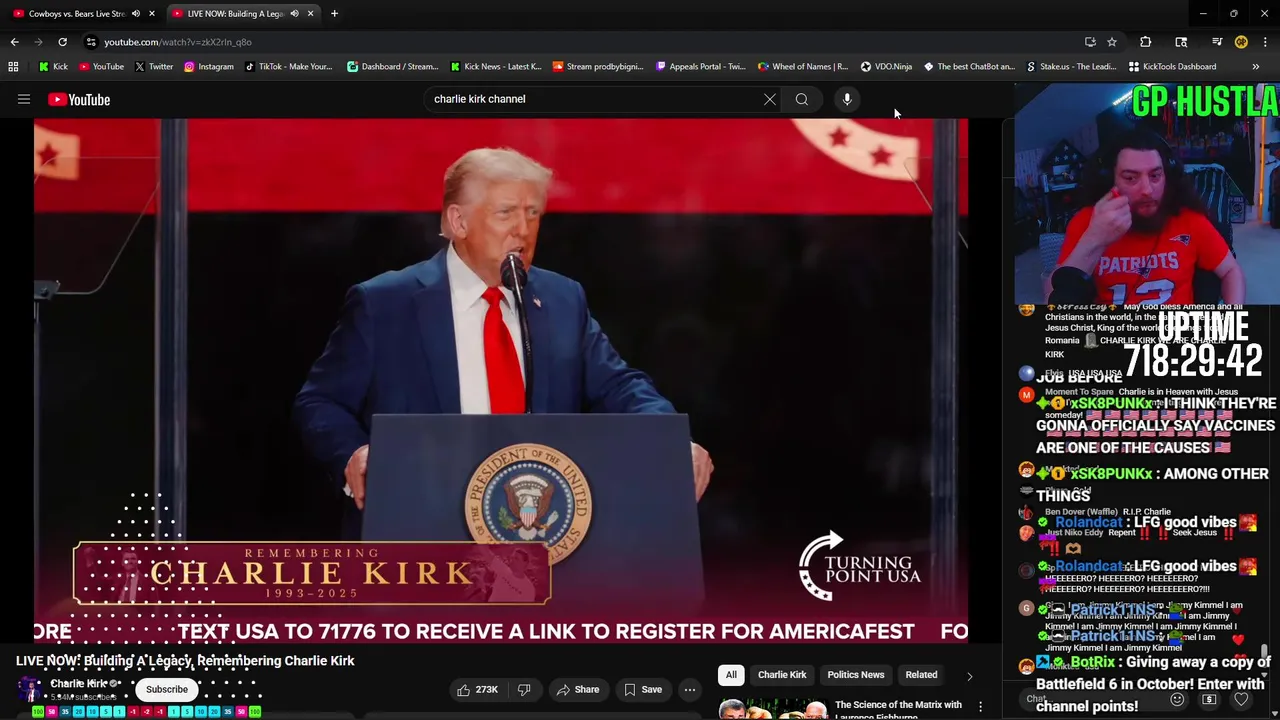Open VDO.Ninja bookmark
This screenshot has width=1280, height=720.
[x=886, y=67]
